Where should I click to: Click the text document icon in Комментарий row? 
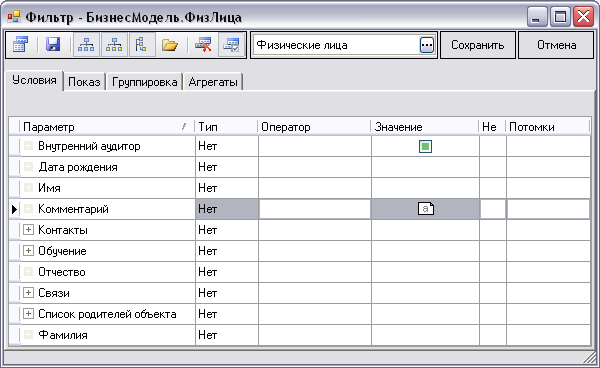coord(426,209)
